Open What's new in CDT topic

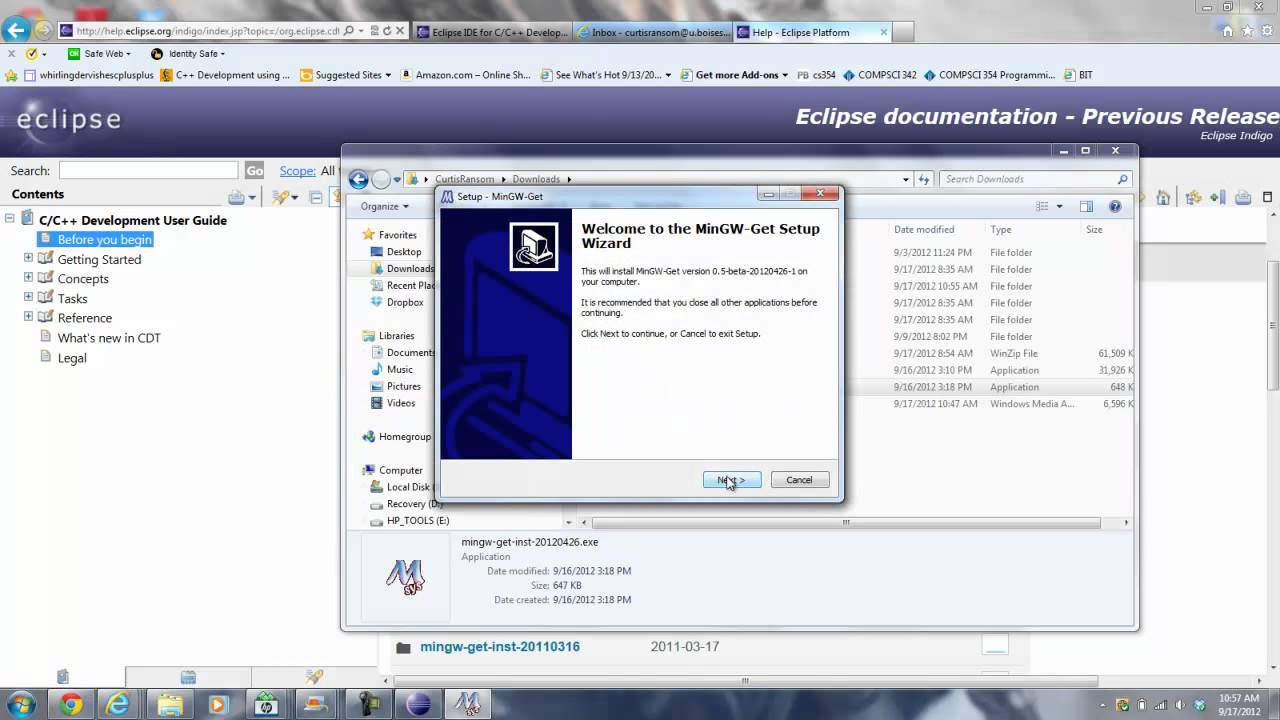click(x=109, y=337)
